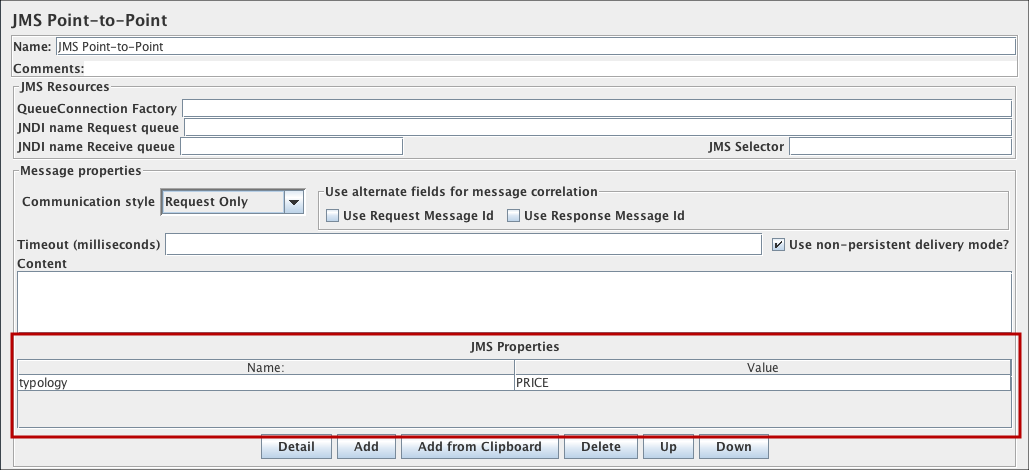1029x470 pixels.
Task: Click Add from Clipboard button
Action: click(x=480, y=447)
